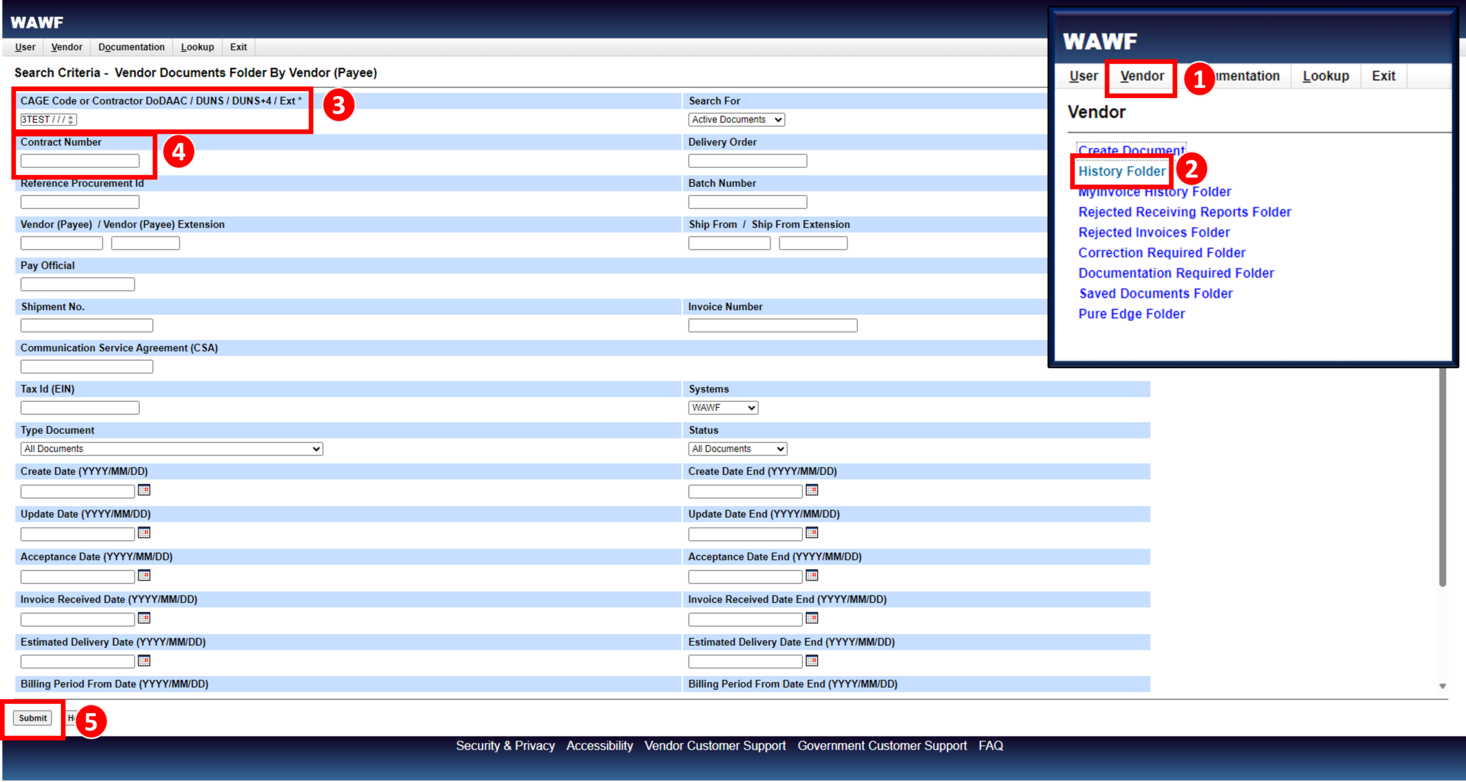1466x782 pixels.
Task: Click the Invoice Received Date text field
Action: click(77, 619)
